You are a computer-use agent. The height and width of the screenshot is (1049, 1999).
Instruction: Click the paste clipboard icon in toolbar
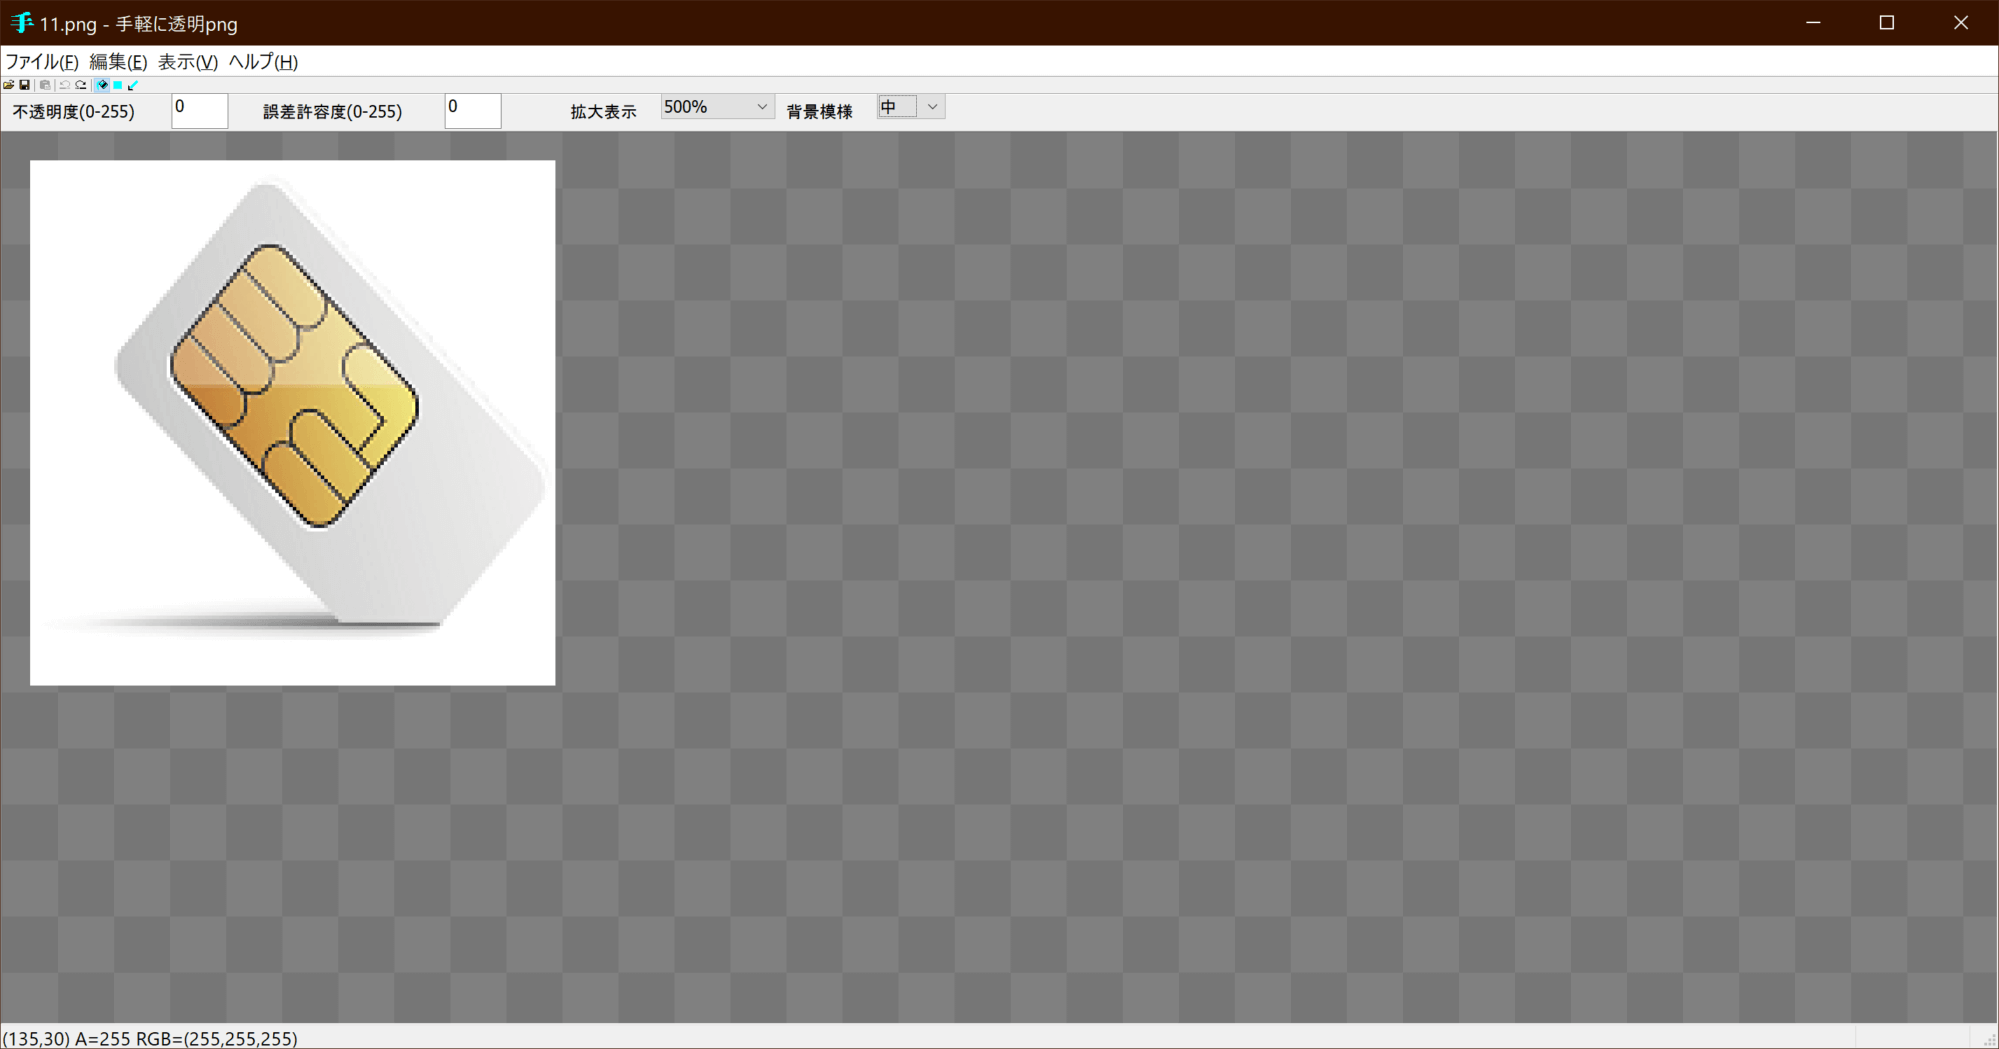[x=45, y=85]
